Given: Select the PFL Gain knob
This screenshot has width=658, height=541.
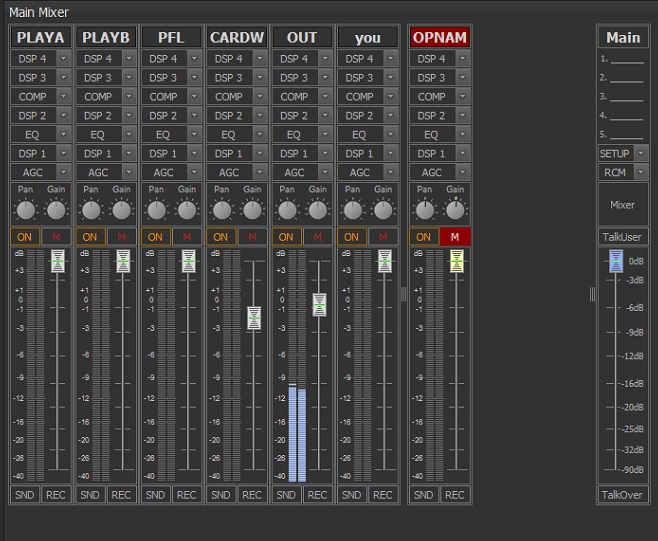Looking at the screenshot, I should [187, 210].
